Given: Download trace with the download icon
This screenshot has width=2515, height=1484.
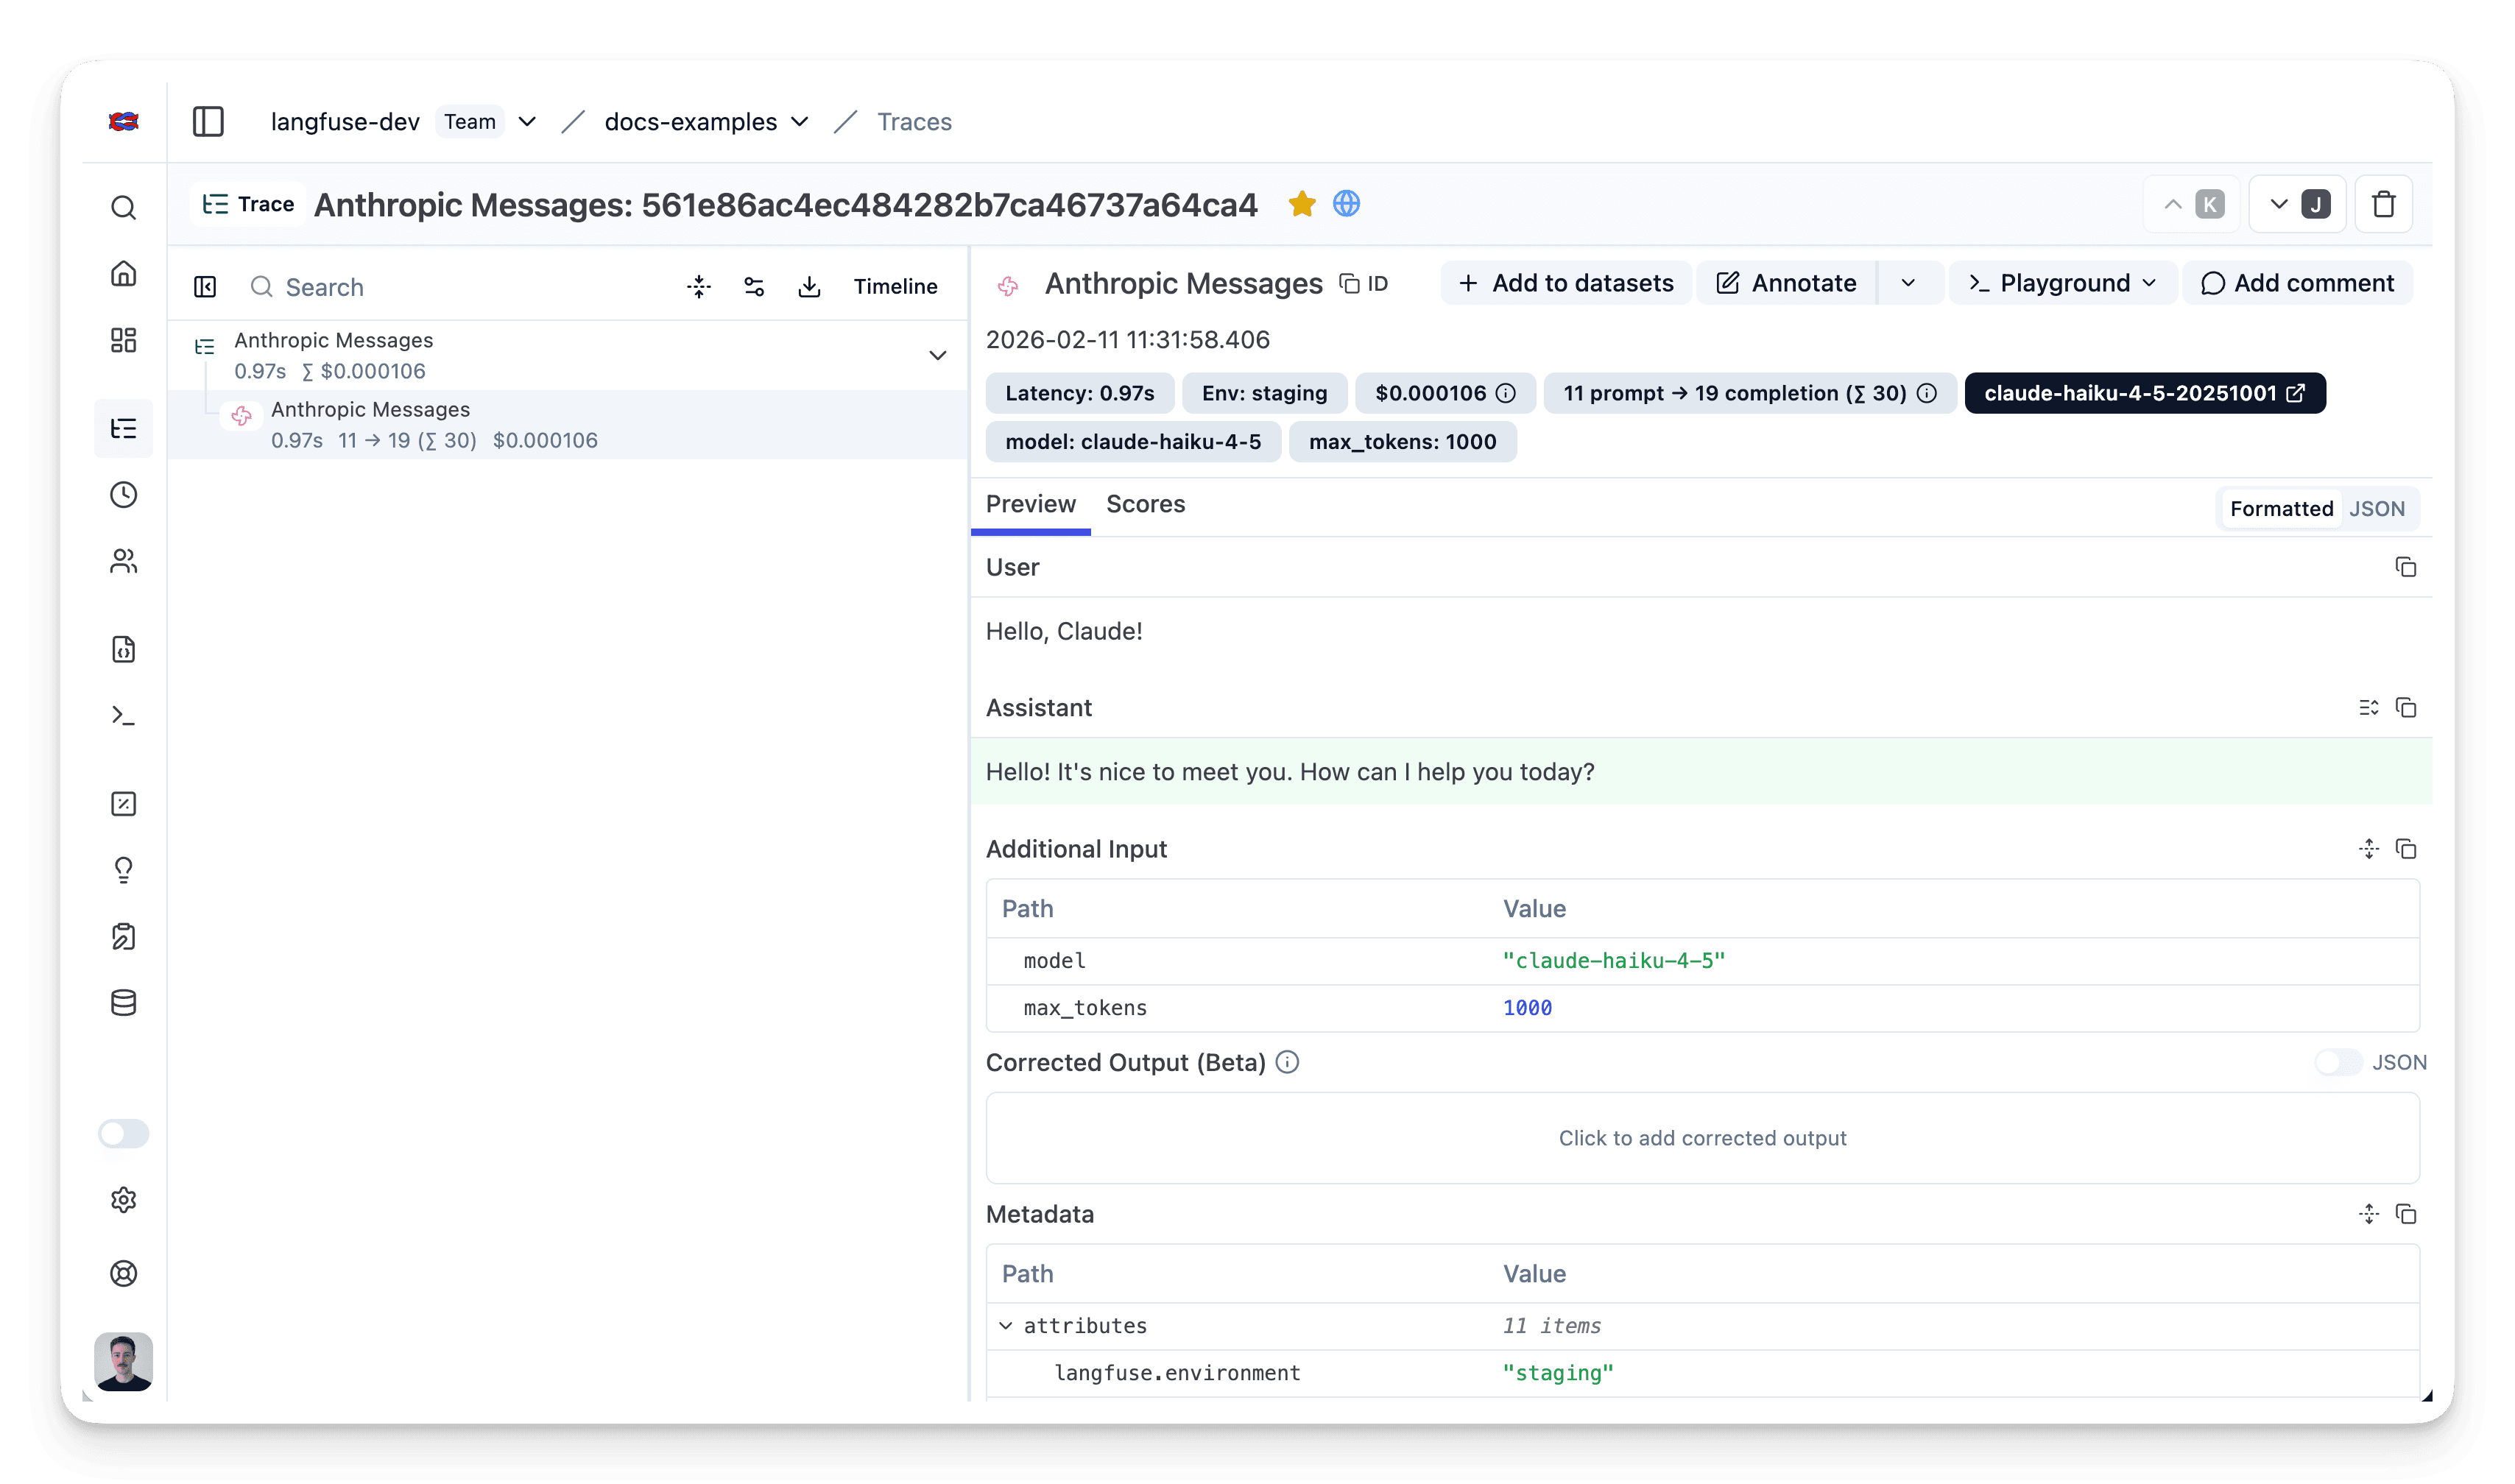Looking at the screenshot, I should pos(809,287).
